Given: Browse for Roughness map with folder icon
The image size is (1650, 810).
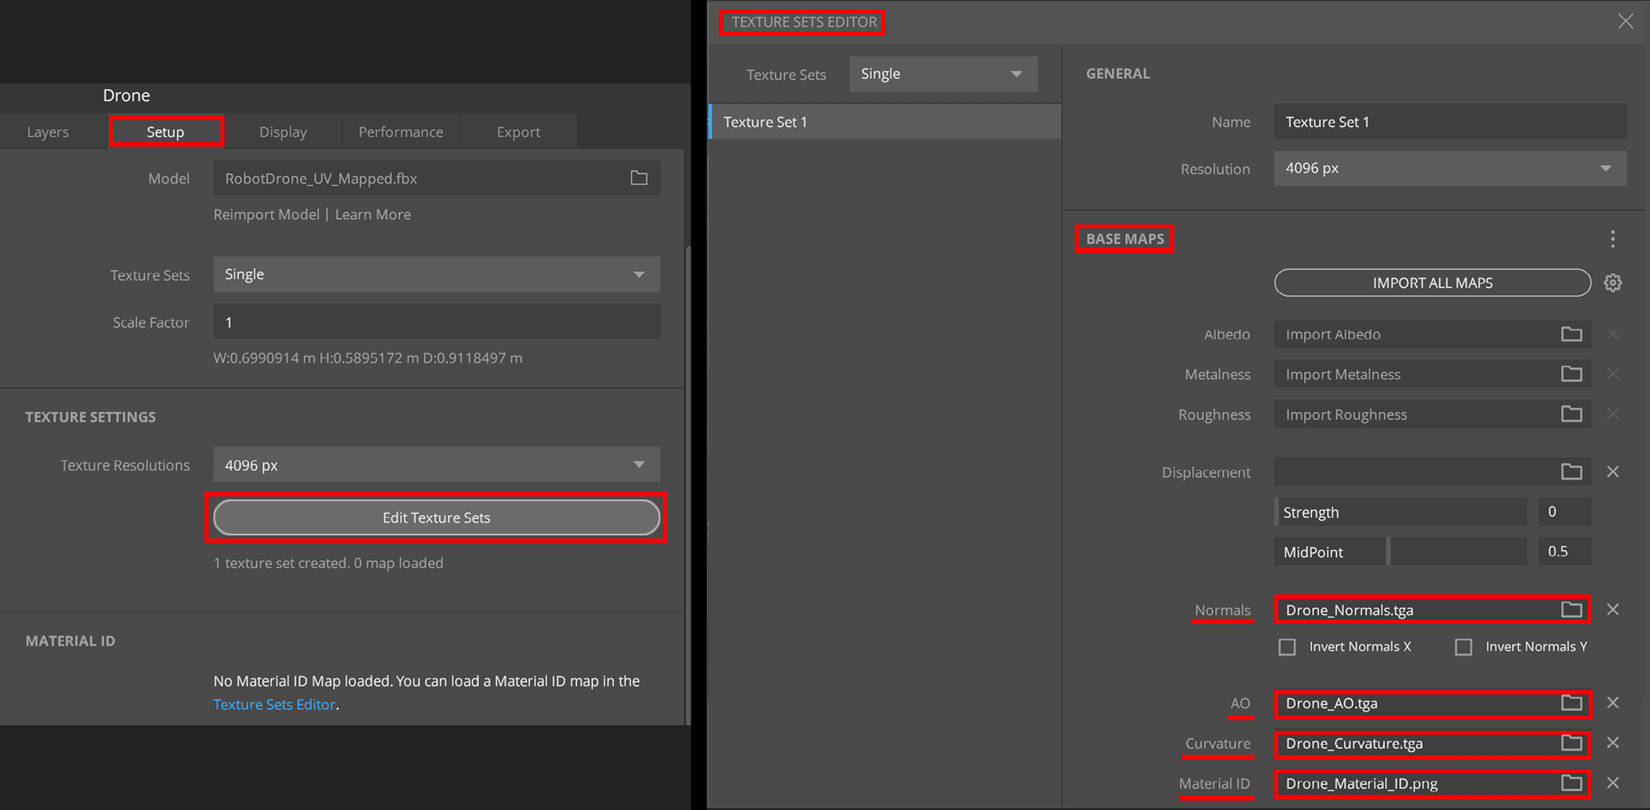Looking at the screenshot, I should point(1571,414).
